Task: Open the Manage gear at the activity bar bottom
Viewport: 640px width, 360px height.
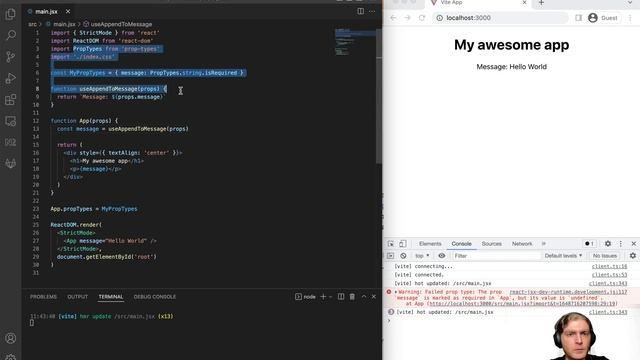Action: 11,357
